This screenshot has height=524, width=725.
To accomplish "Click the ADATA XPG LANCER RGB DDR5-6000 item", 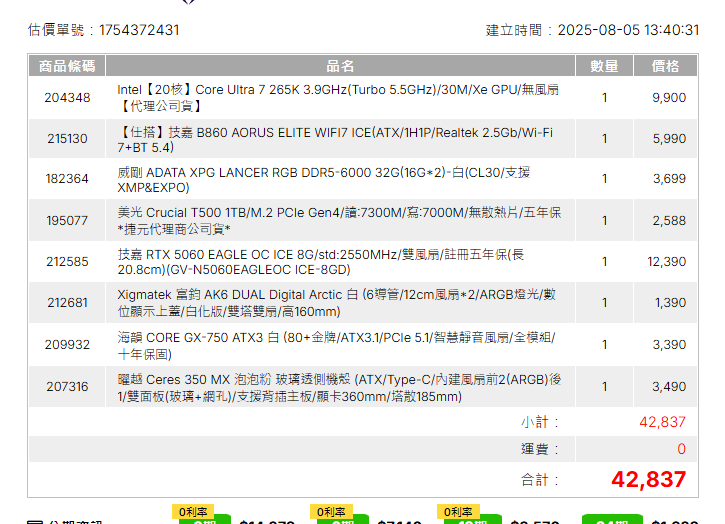I will click(x=324, y=180).
